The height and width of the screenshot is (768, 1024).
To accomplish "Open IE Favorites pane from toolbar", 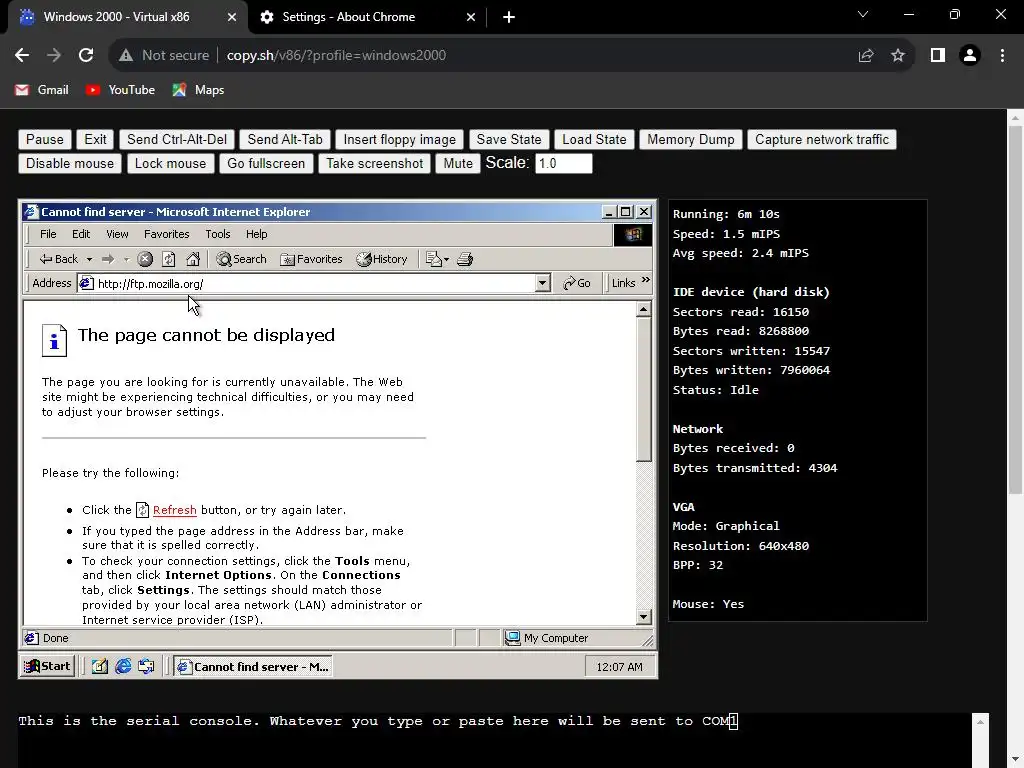I will (x=312, y=259).
